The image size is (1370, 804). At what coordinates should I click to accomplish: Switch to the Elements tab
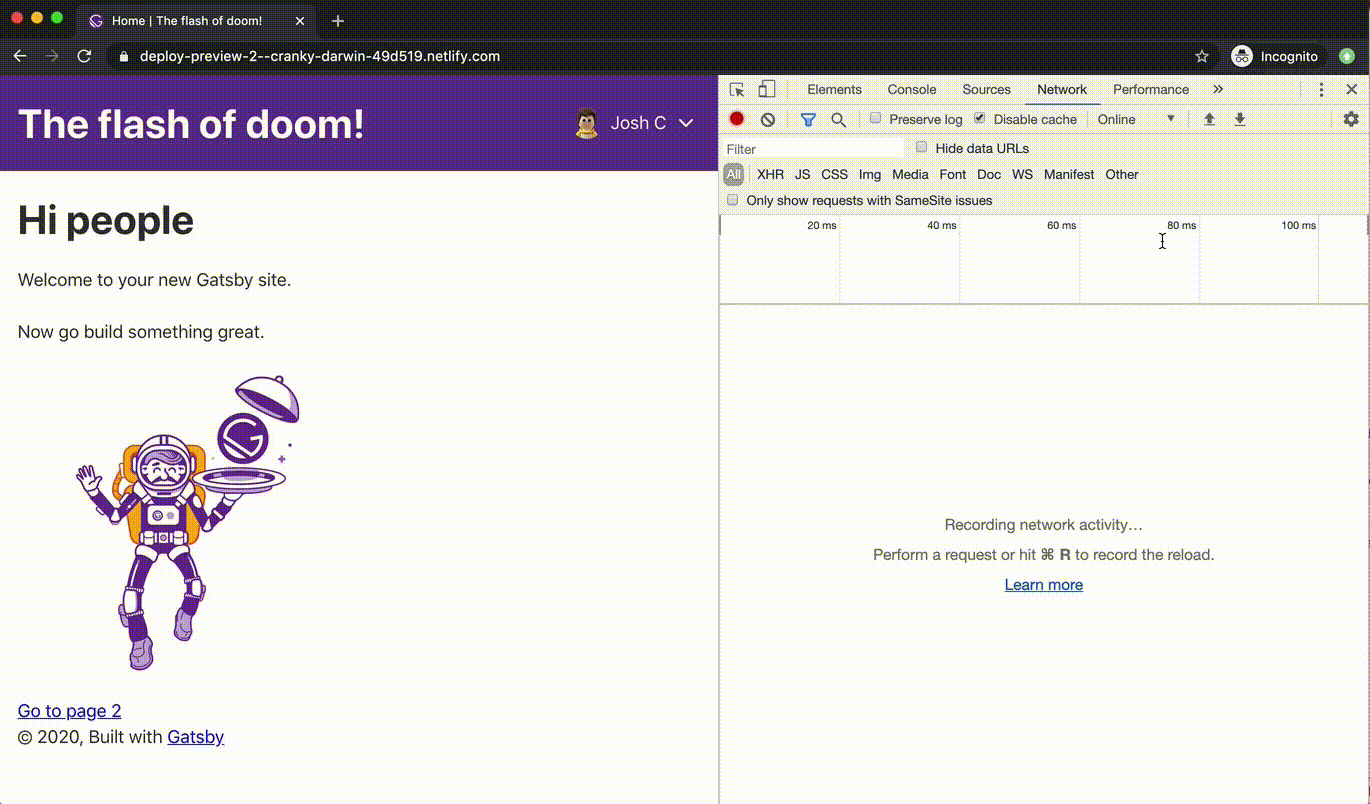click(x=834, y=89)
